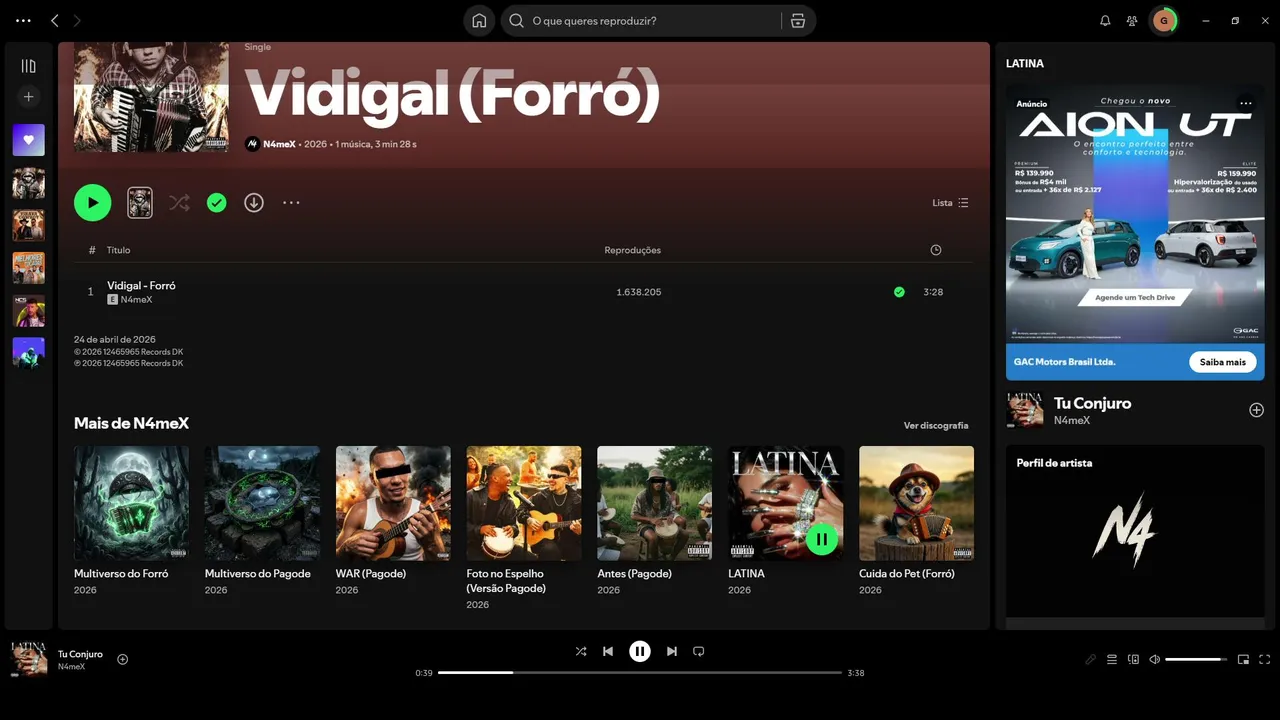Open the small album art preview button
1280x720 pixels.
coord(140,203)
